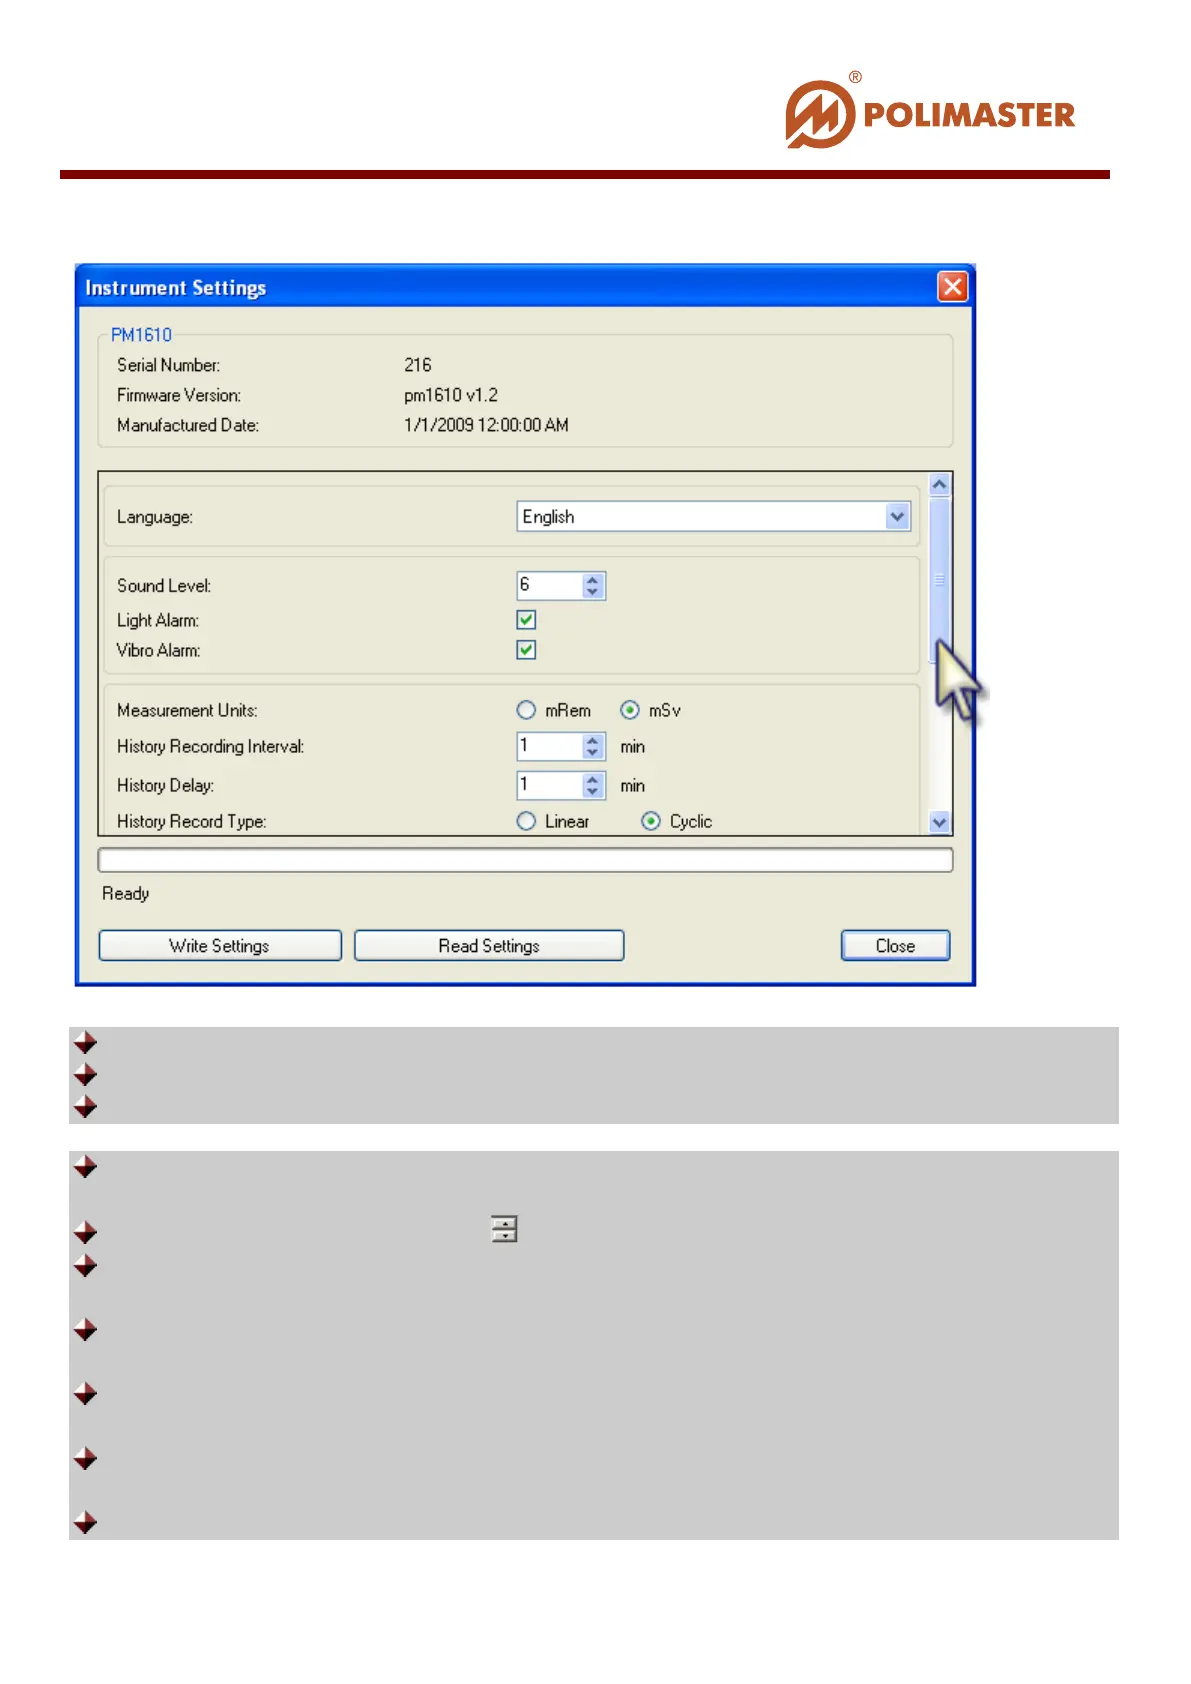
Task: Close the Instrument Settings dialog via red X
Action: click(952, 287)
